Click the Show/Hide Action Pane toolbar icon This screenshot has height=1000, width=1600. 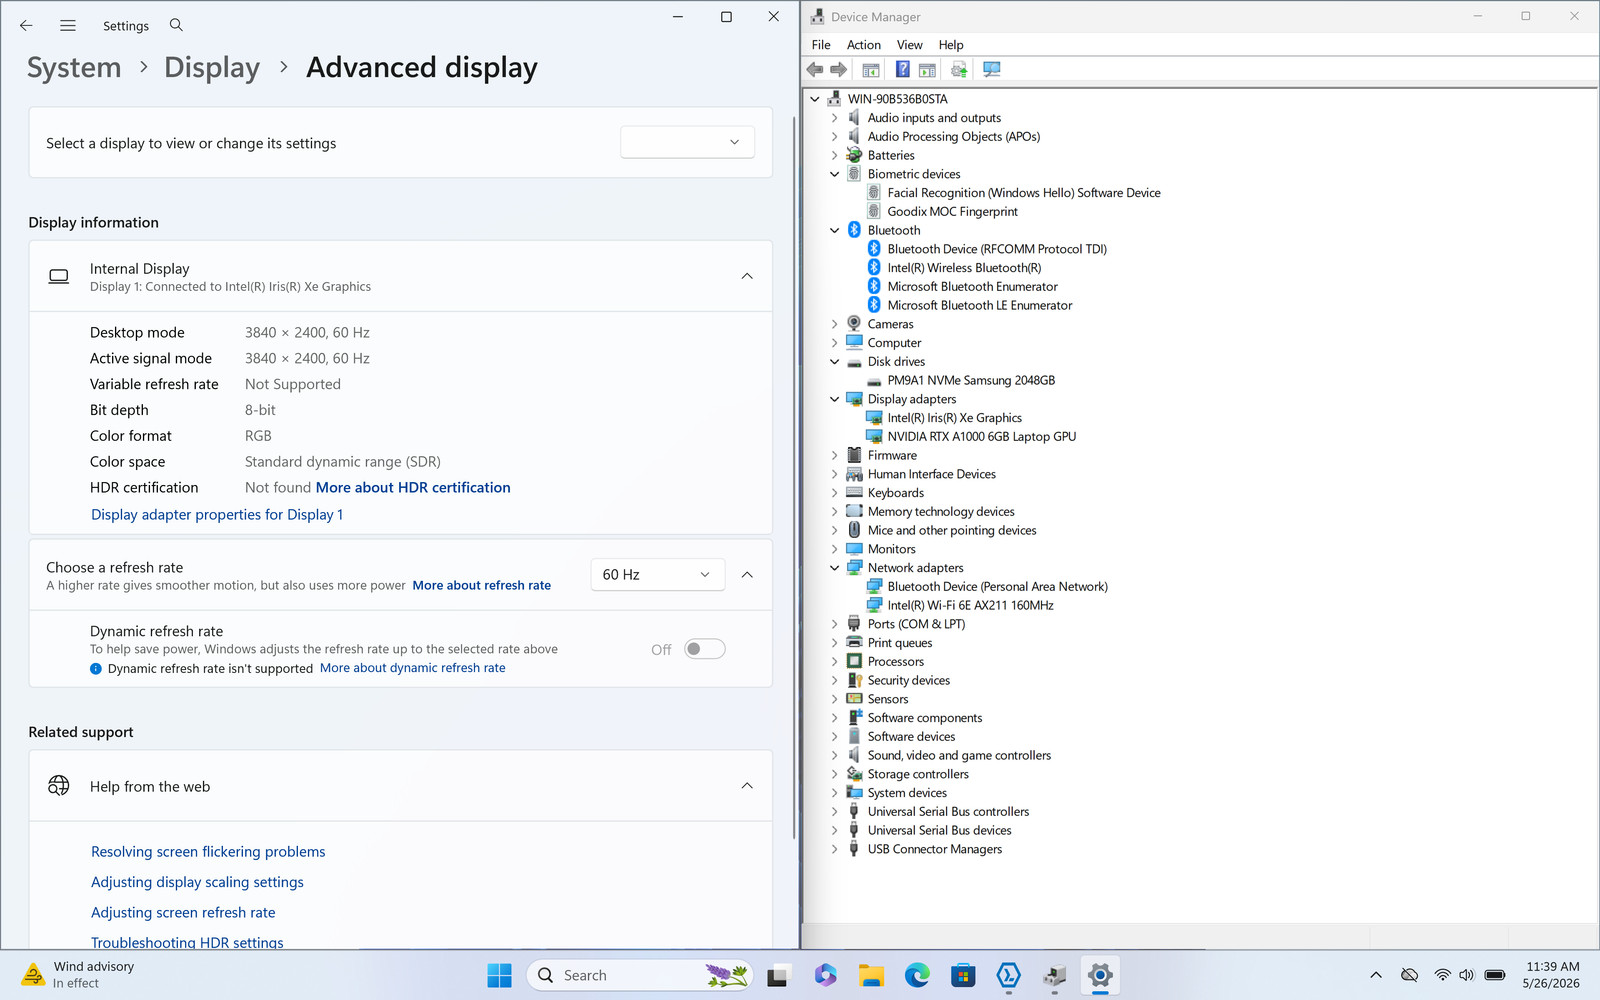pyautogui.click(x=927, y=69)
